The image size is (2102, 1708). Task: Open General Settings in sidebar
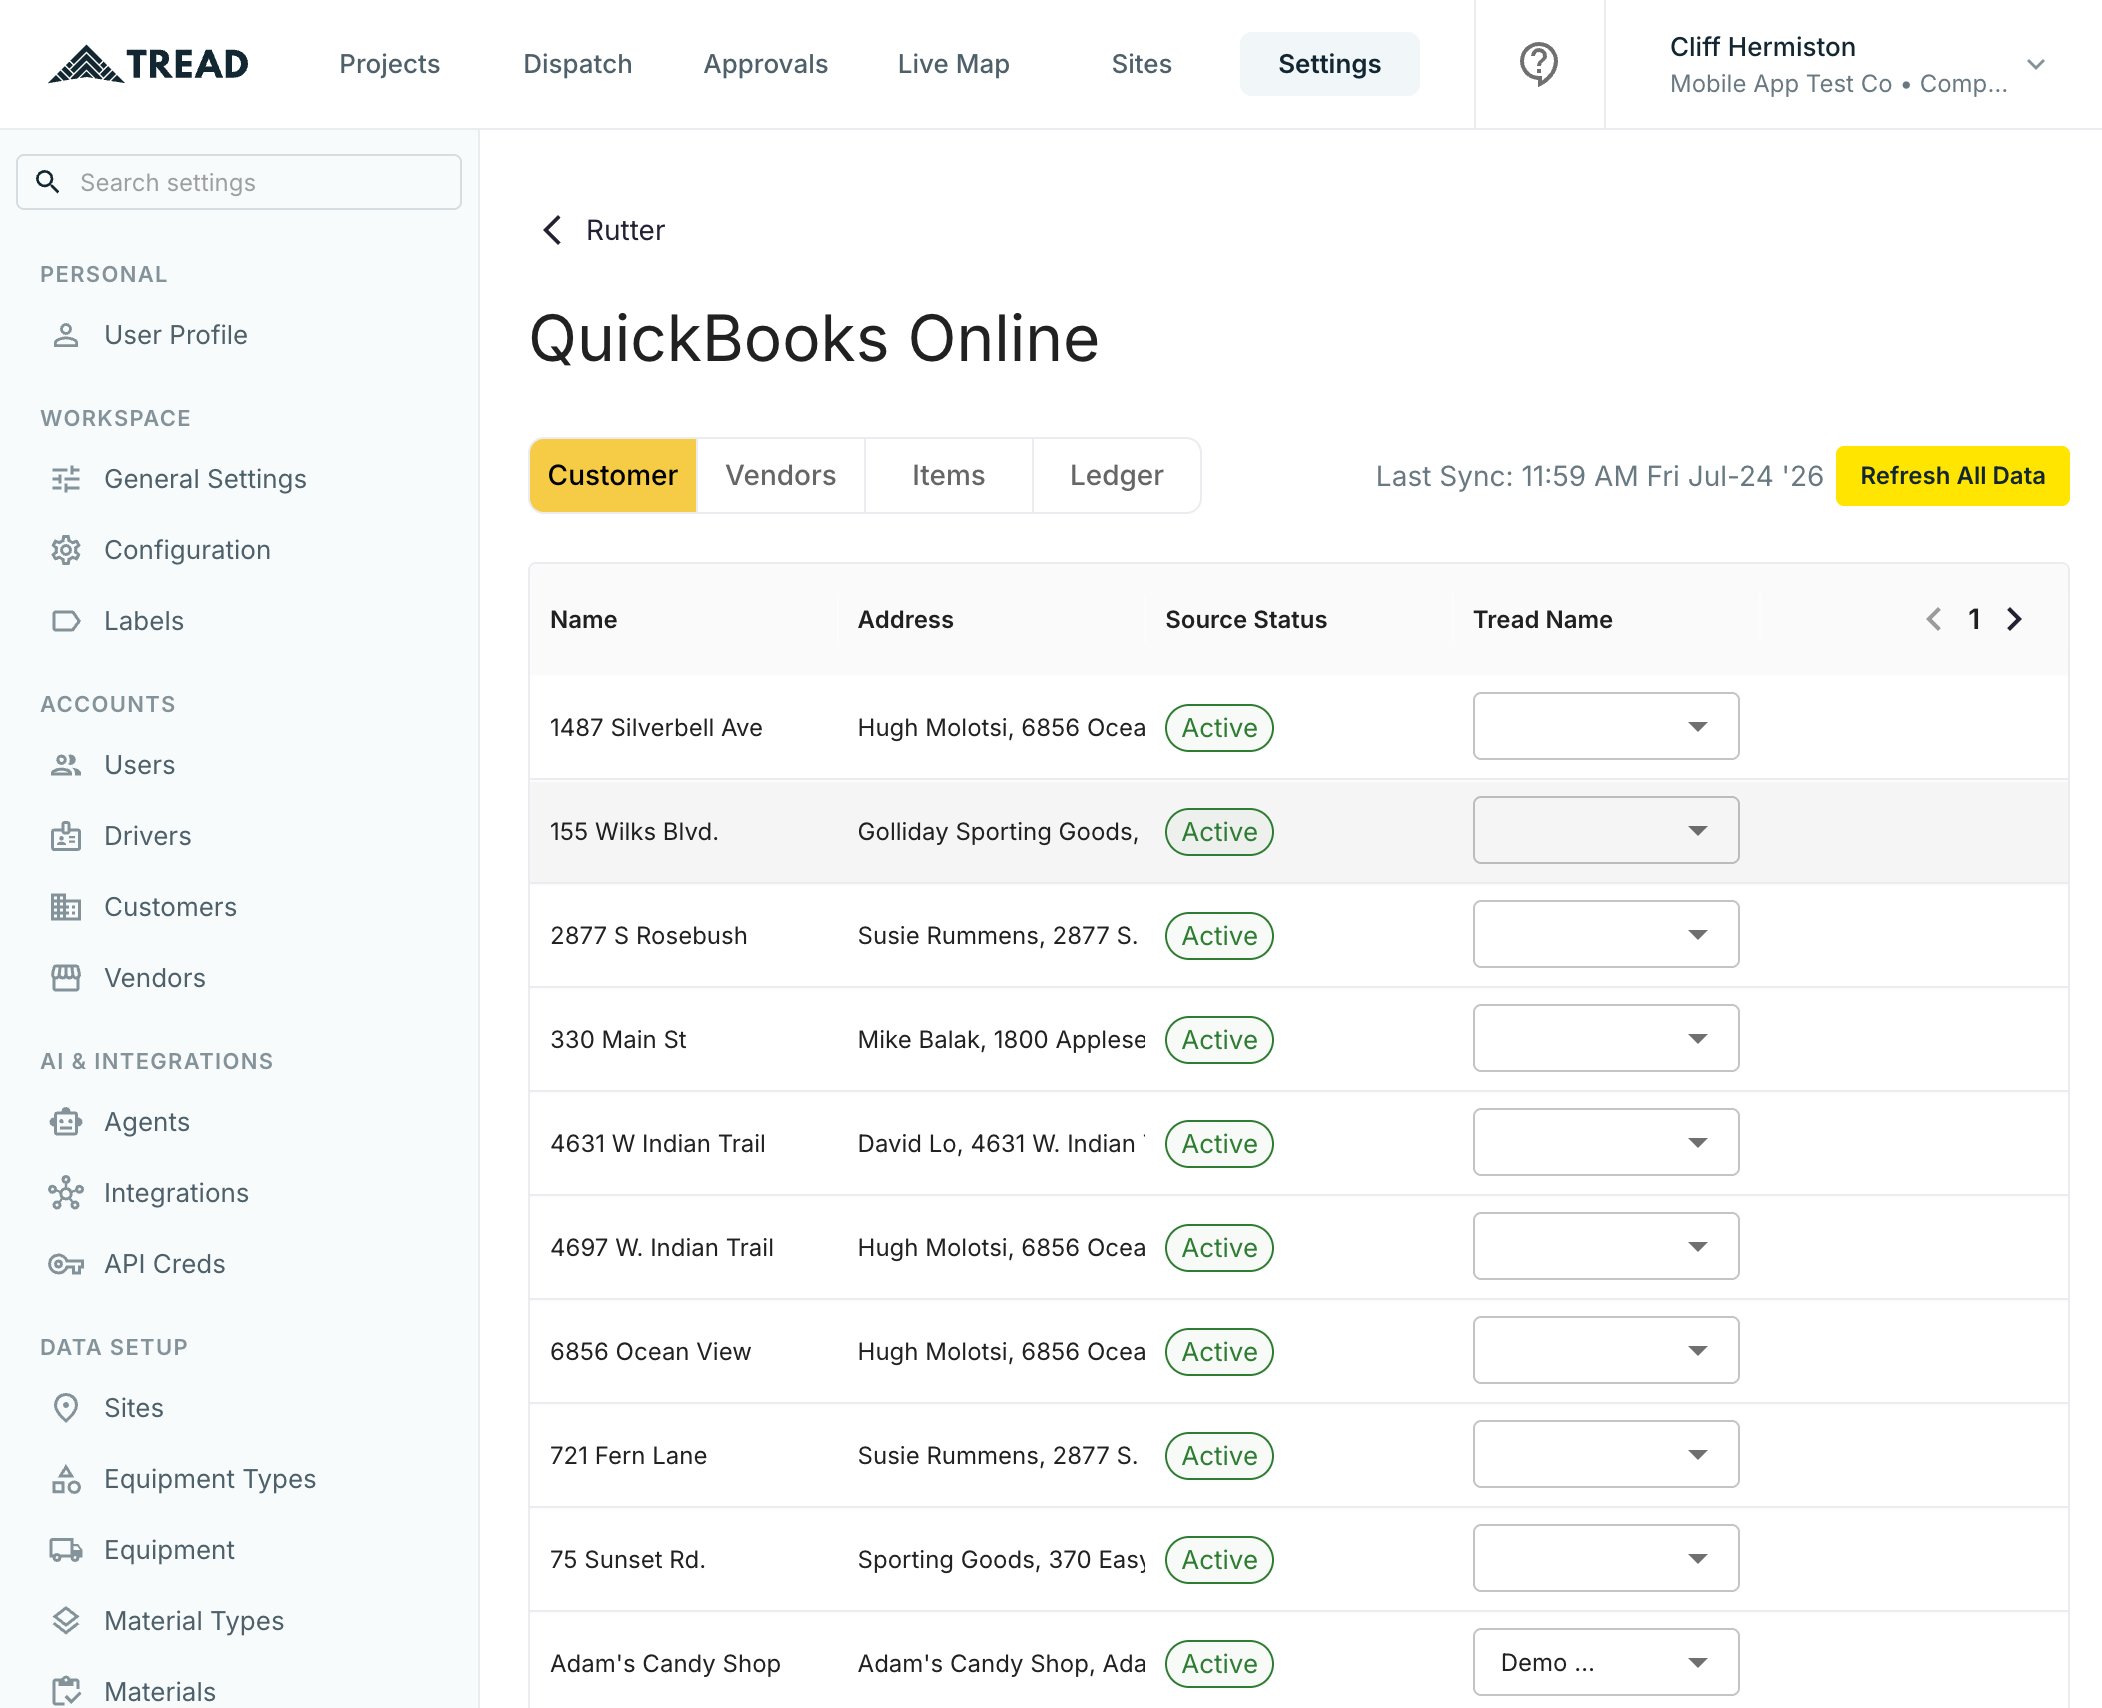206,479
